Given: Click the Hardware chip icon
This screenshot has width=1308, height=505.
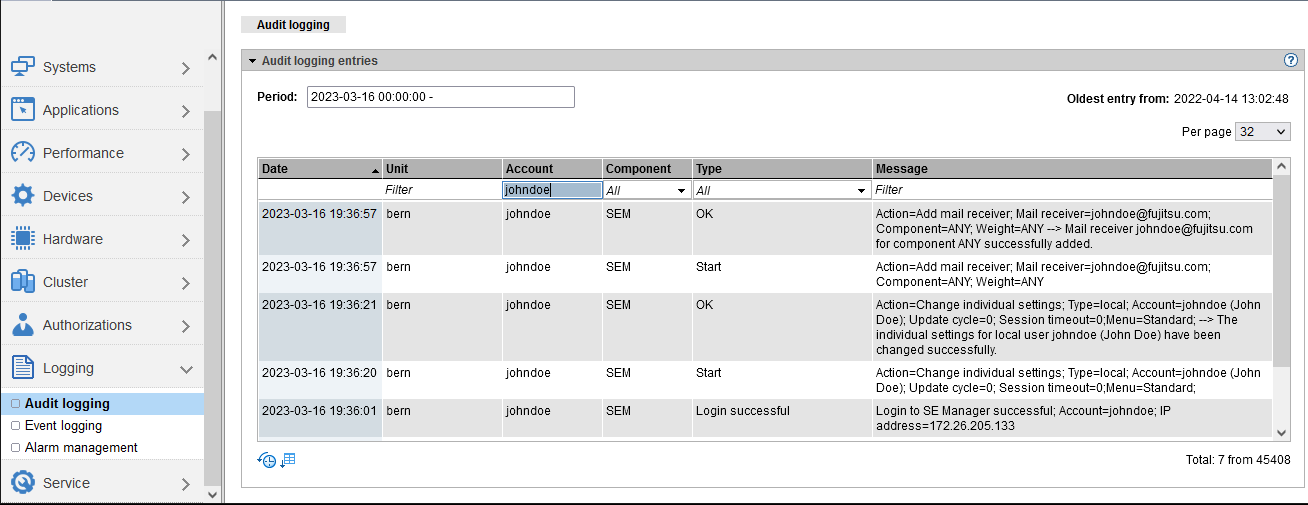Looking at the screenshot, I should click(23, 239).
